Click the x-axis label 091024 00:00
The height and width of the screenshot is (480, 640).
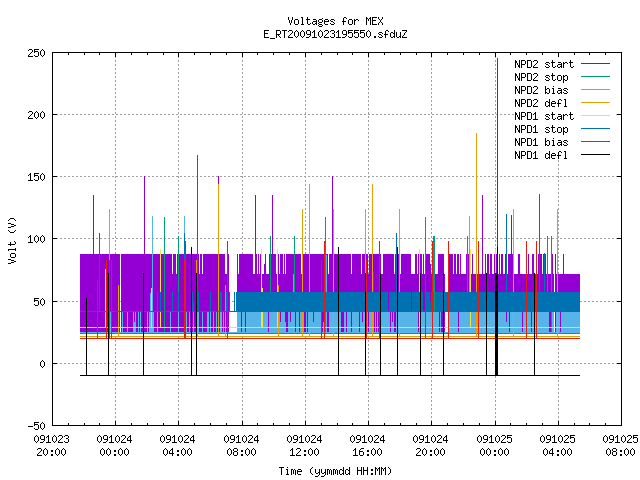point(115,446)
